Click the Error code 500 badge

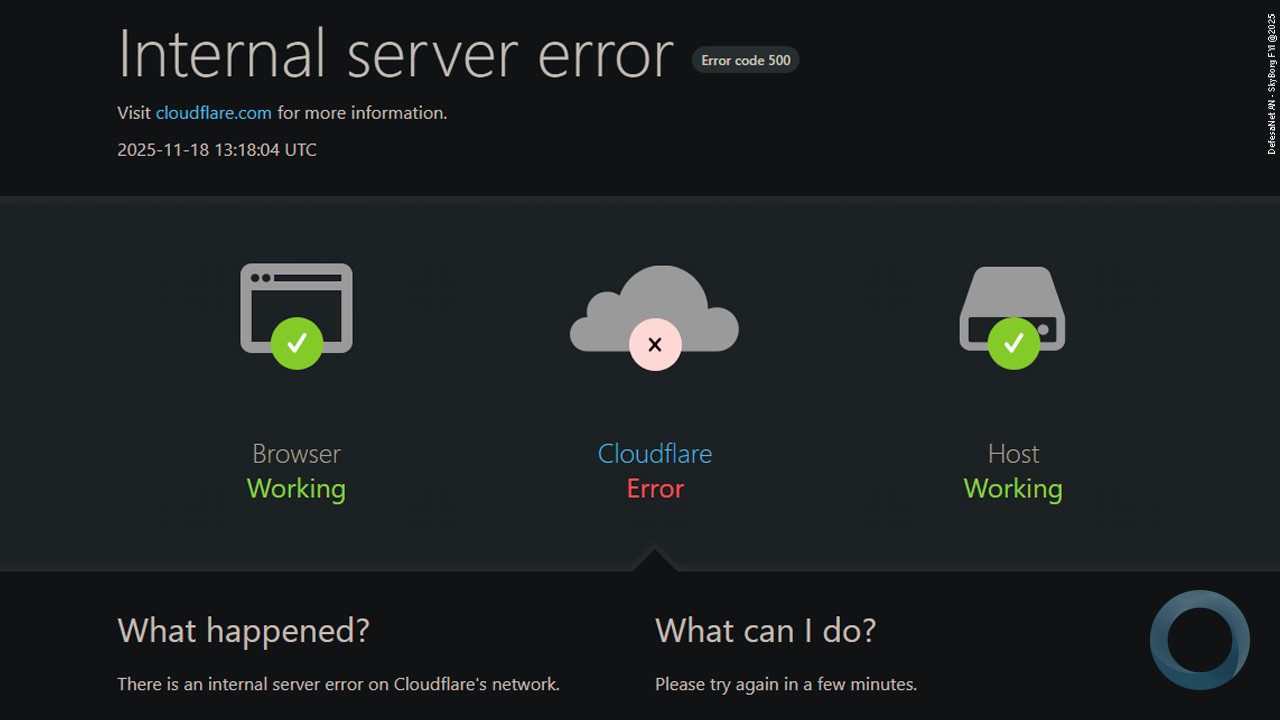coord(745,60)
